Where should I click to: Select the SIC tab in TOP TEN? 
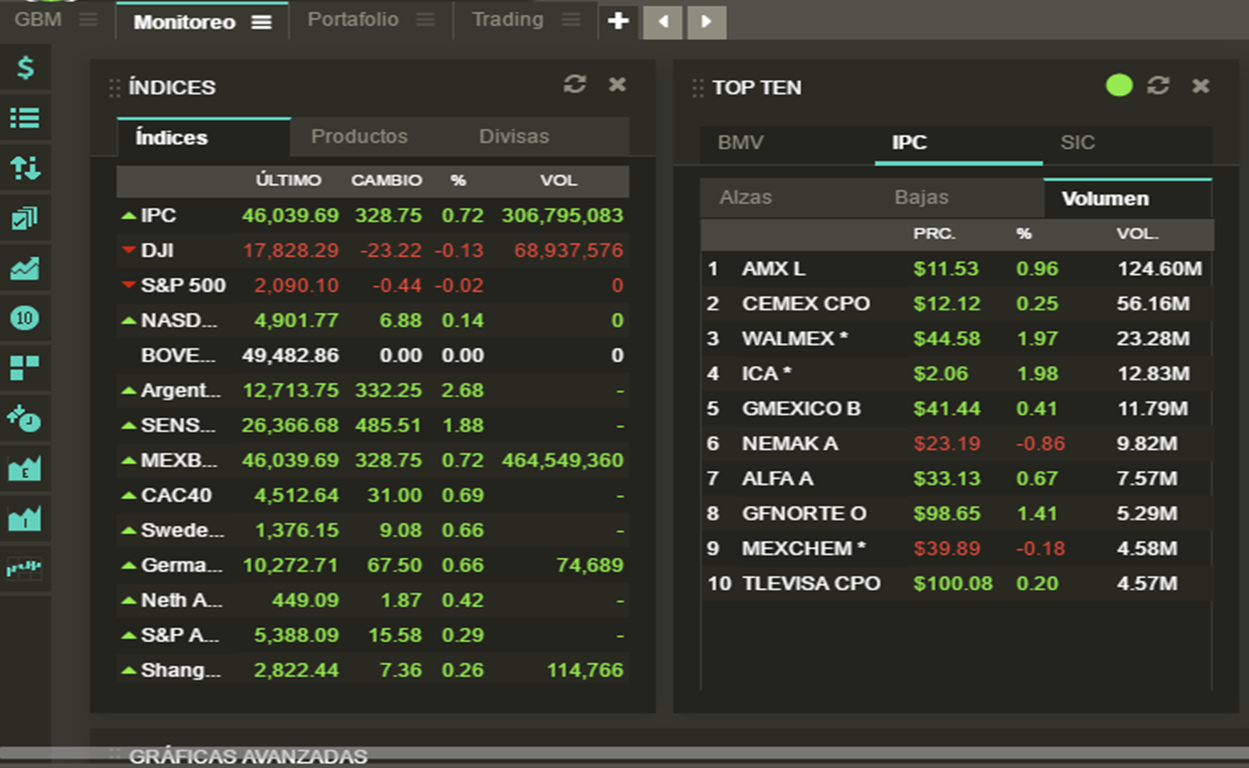tap(1077, 143)
